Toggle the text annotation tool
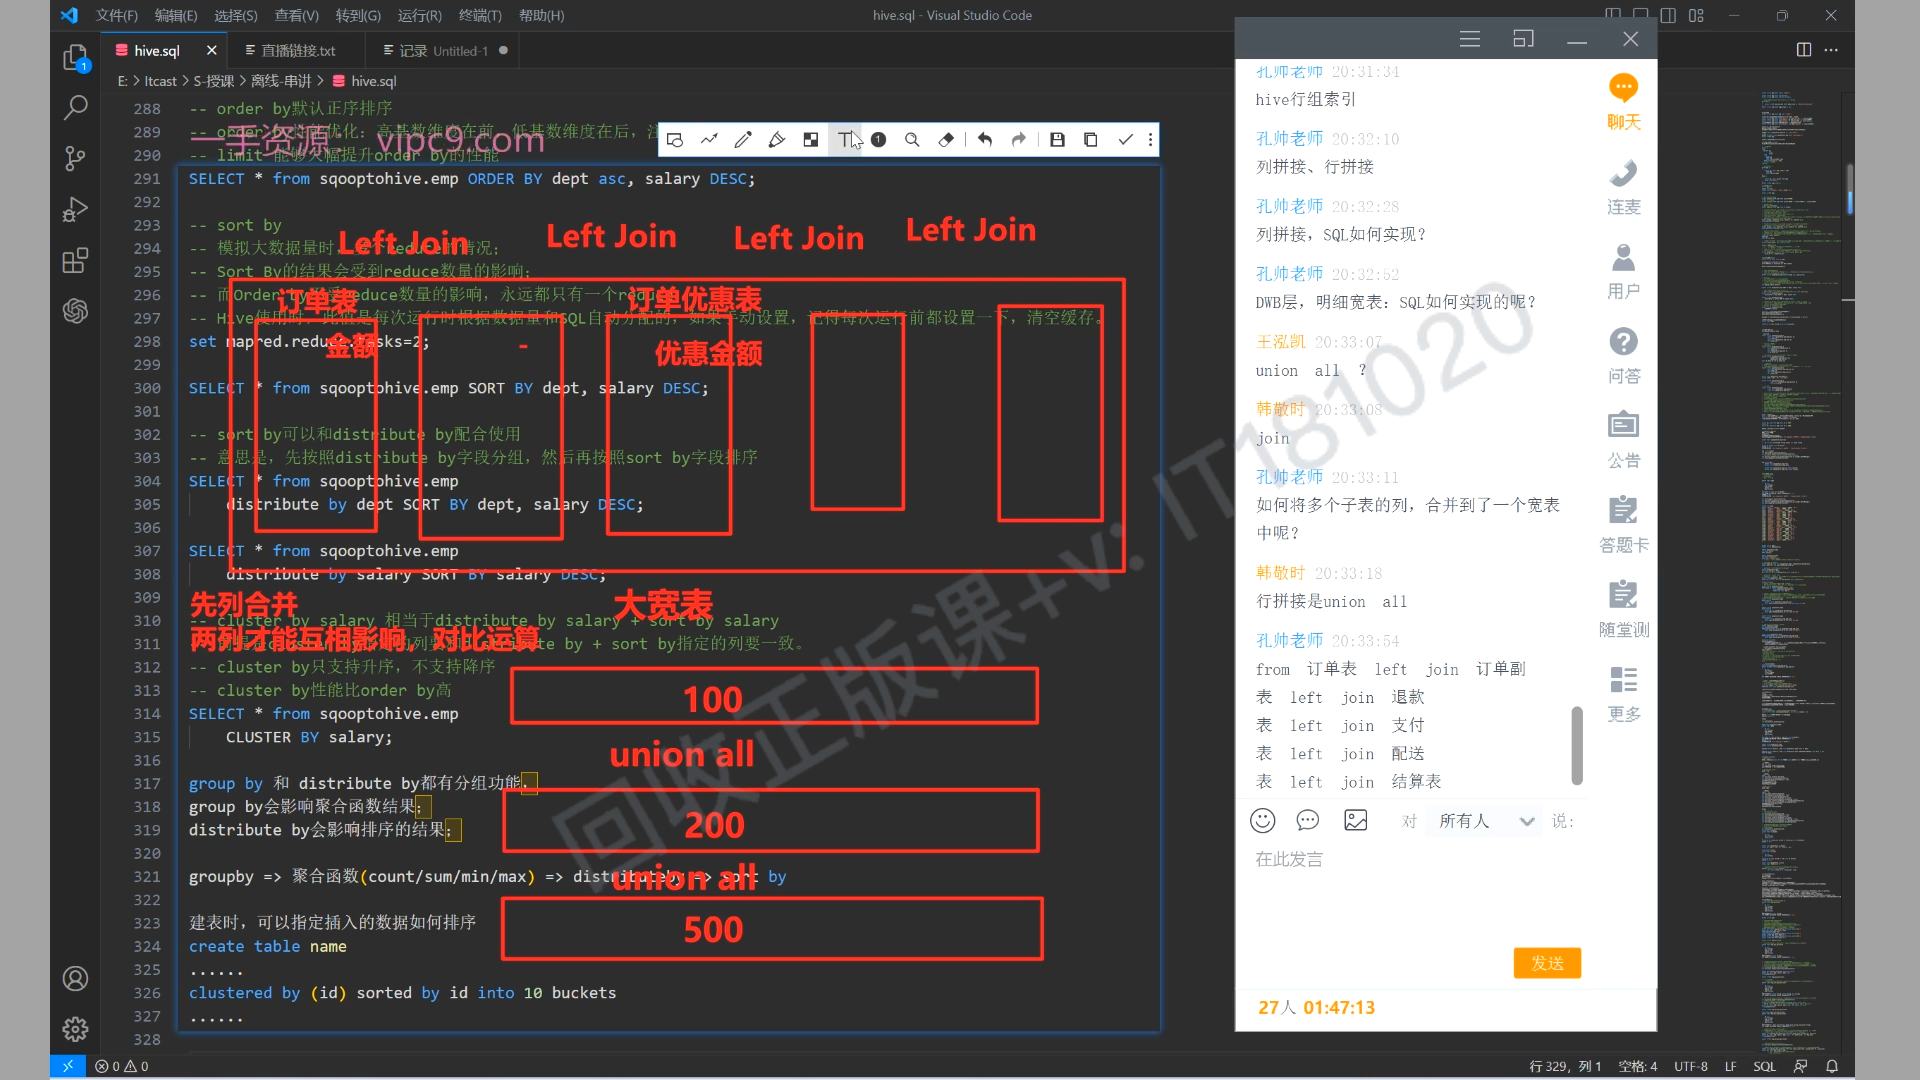 tap(845, 140)
